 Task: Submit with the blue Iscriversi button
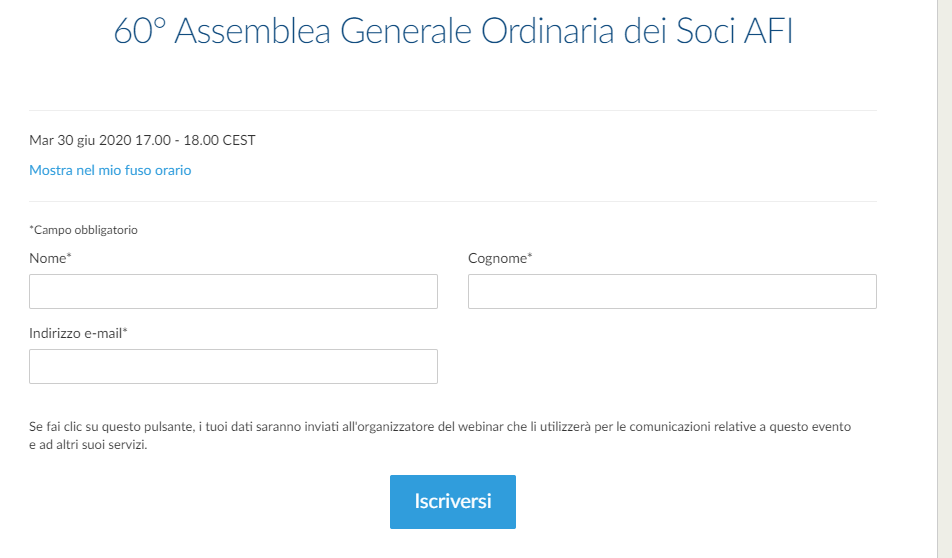(453, 502)
